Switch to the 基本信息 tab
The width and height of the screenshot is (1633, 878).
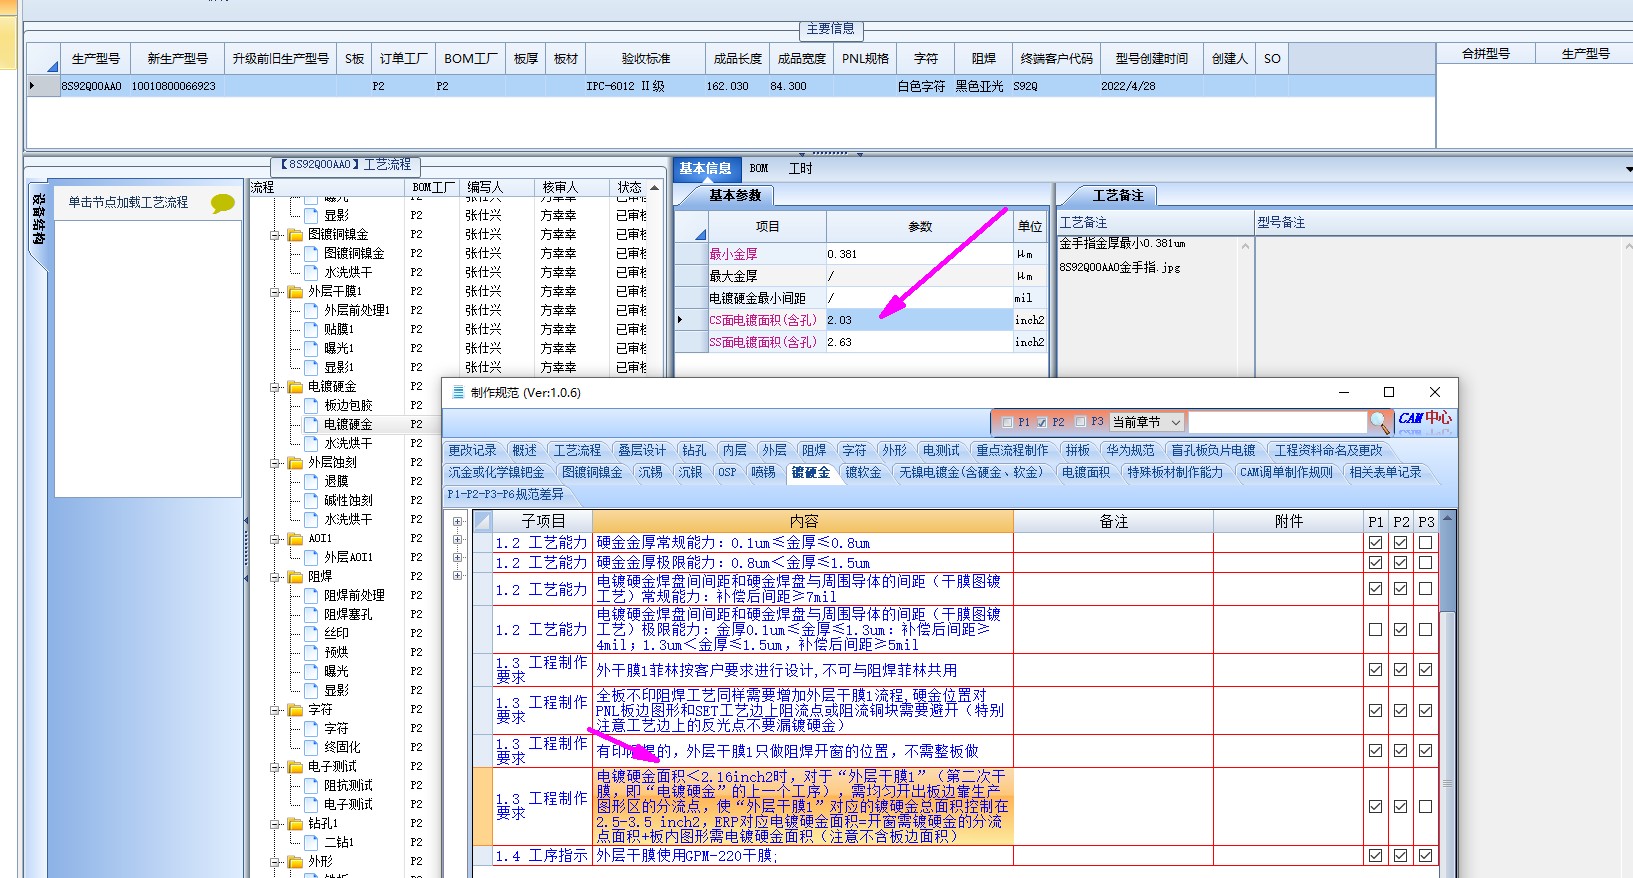click(706, 168)
